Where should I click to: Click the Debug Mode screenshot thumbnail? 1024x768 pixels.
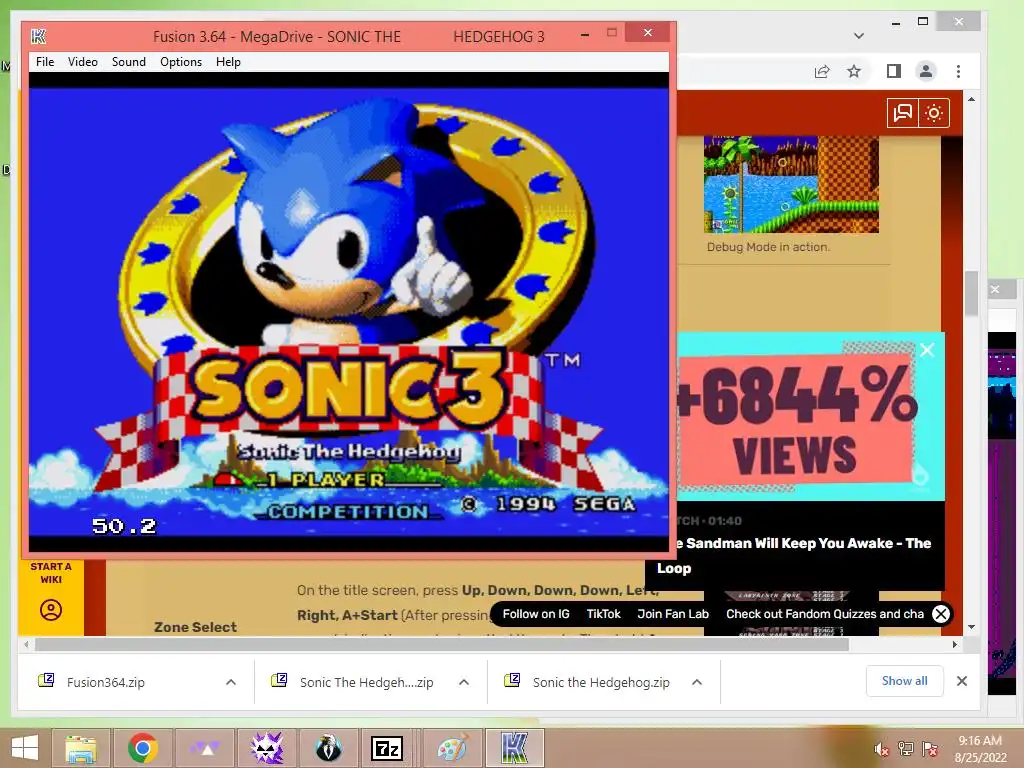click(x=791, y=184)
